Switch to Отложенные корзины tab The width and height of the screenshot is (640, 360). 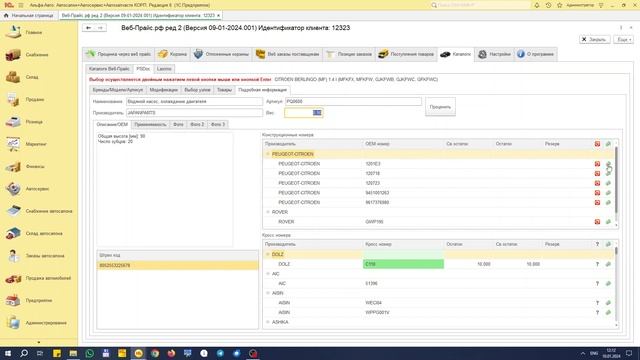coord(222,54)
